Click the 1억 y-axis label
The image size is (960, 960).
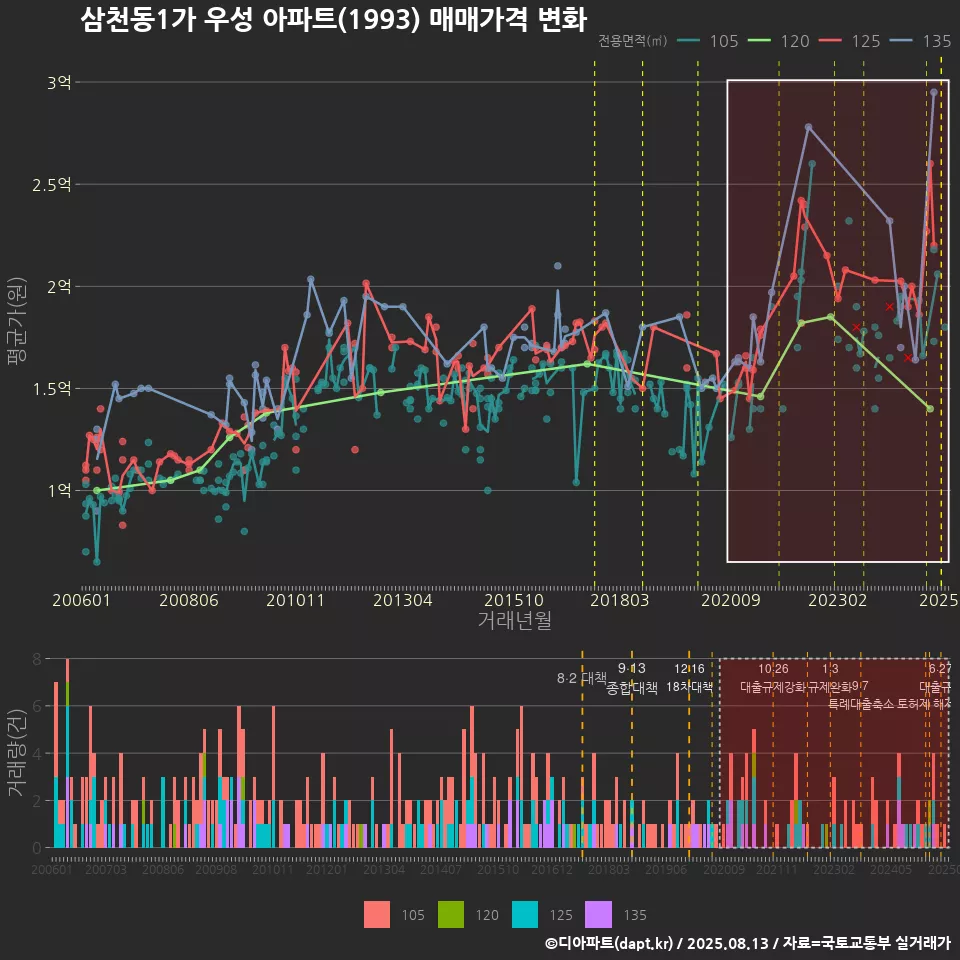59,490
